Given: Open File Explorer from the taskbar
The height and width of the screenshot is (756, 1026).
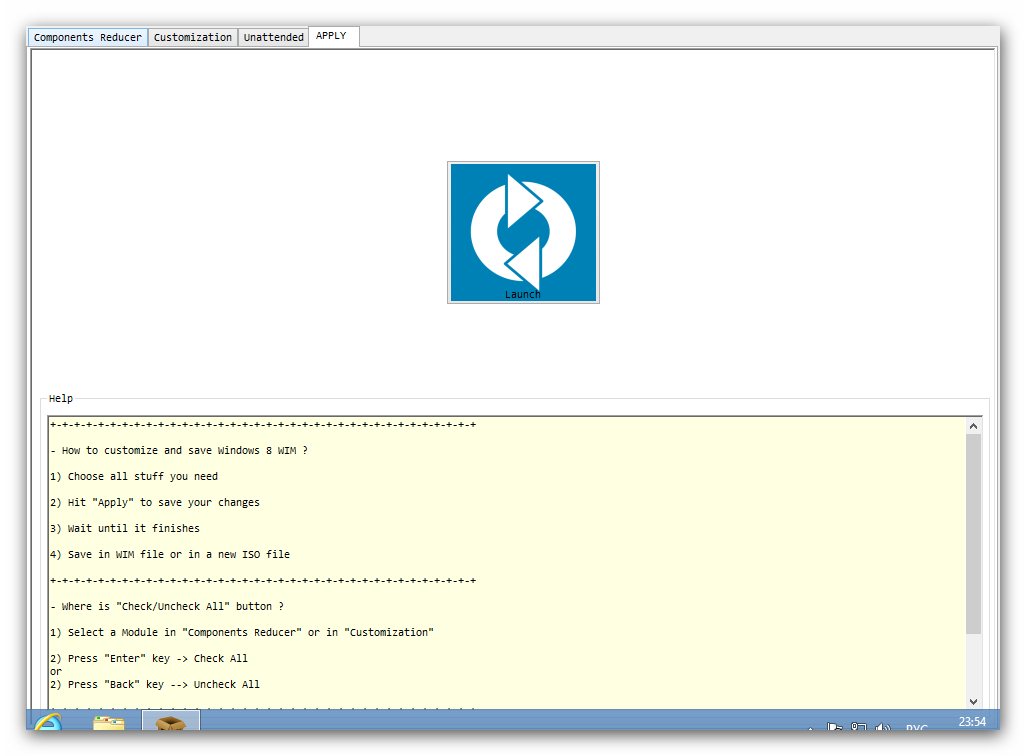Looking at the screenshot, I should [109, 722].
